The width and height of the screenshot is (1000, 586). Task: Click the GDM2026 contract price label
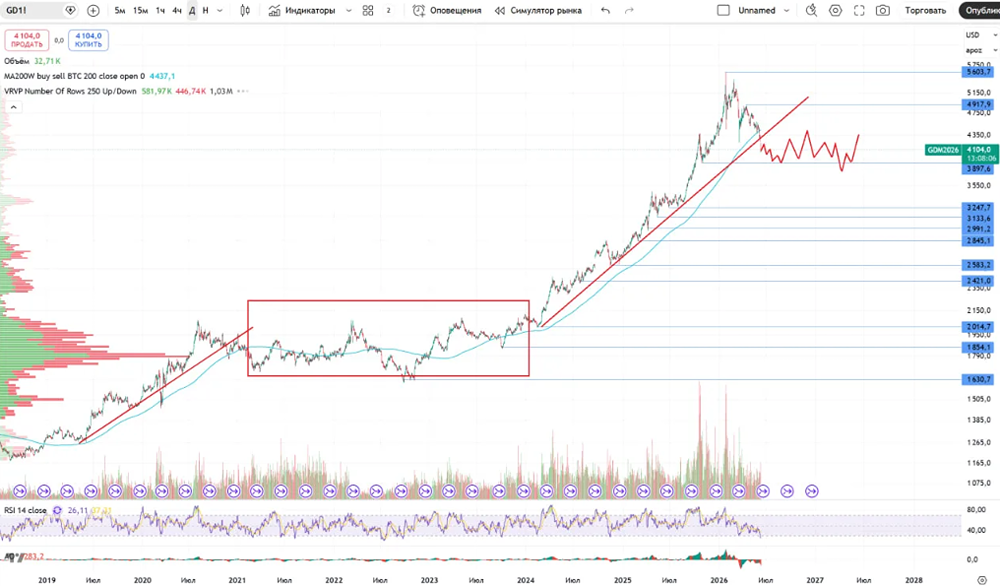(943, 150)
